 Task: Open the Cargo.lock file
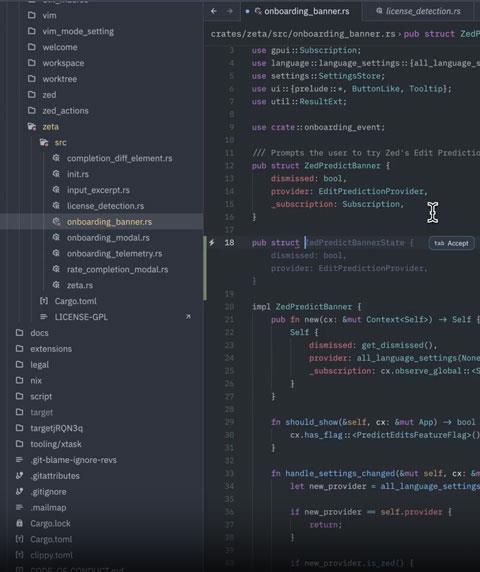coord(50,523)
